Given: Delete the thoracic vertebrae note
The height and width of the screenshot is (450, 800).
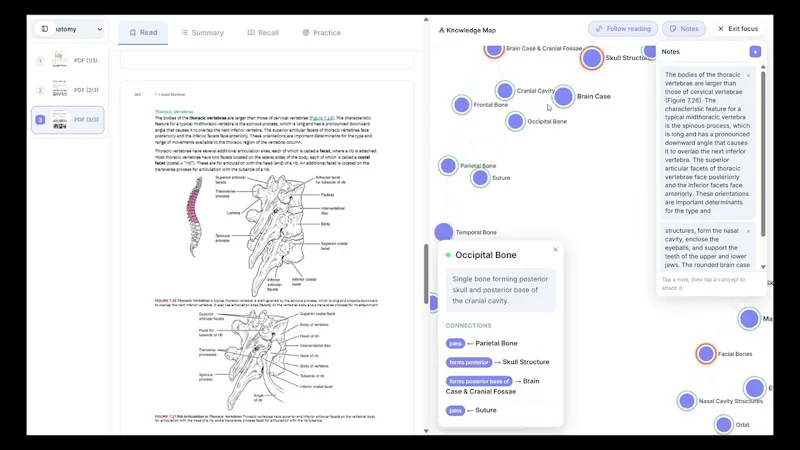Looking at the screenshot, I should (x=748, y=76).
